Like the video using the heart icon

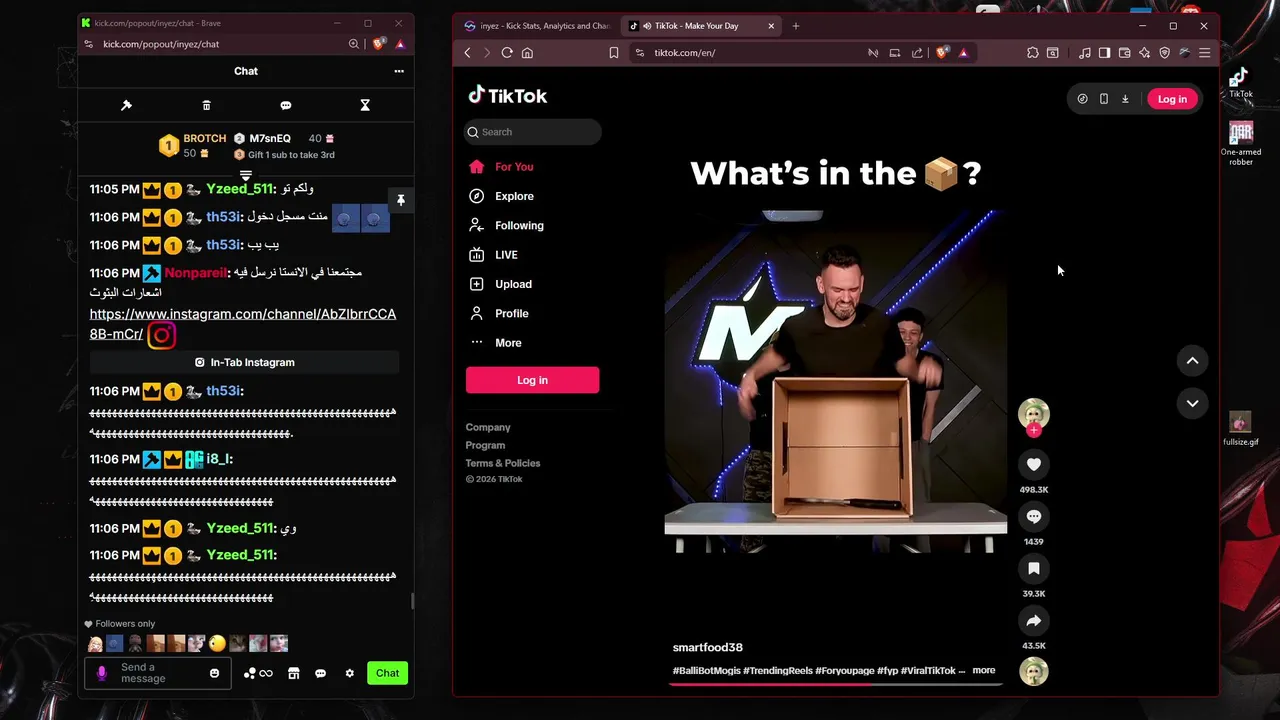[x=1034, y=464]
